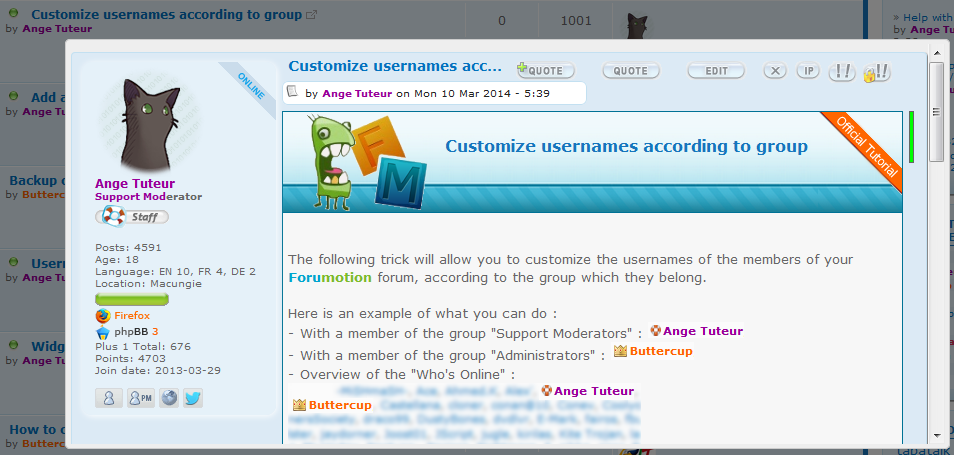
Task: Open poster Twitter via bird icon
Action: click(x=193, y=398)
